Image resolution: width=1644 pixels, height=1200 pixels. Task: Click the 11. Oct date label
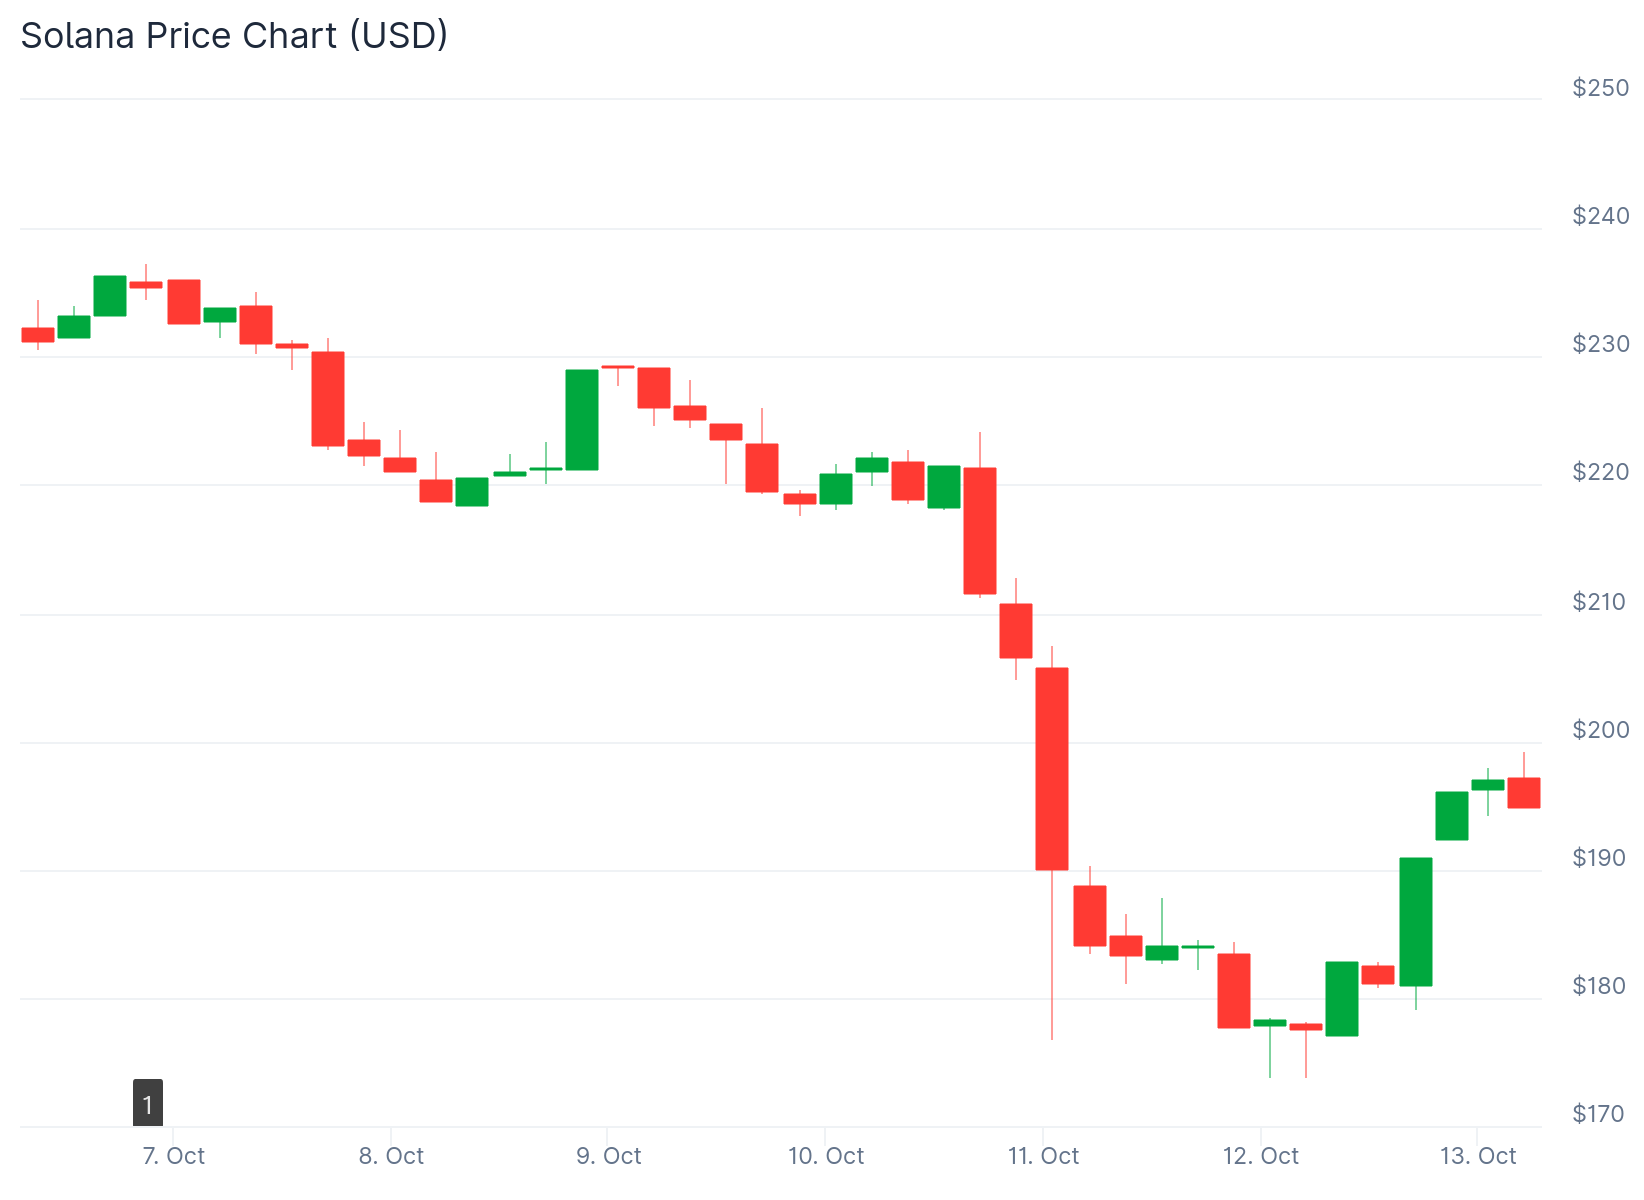pos(1043,1156)
